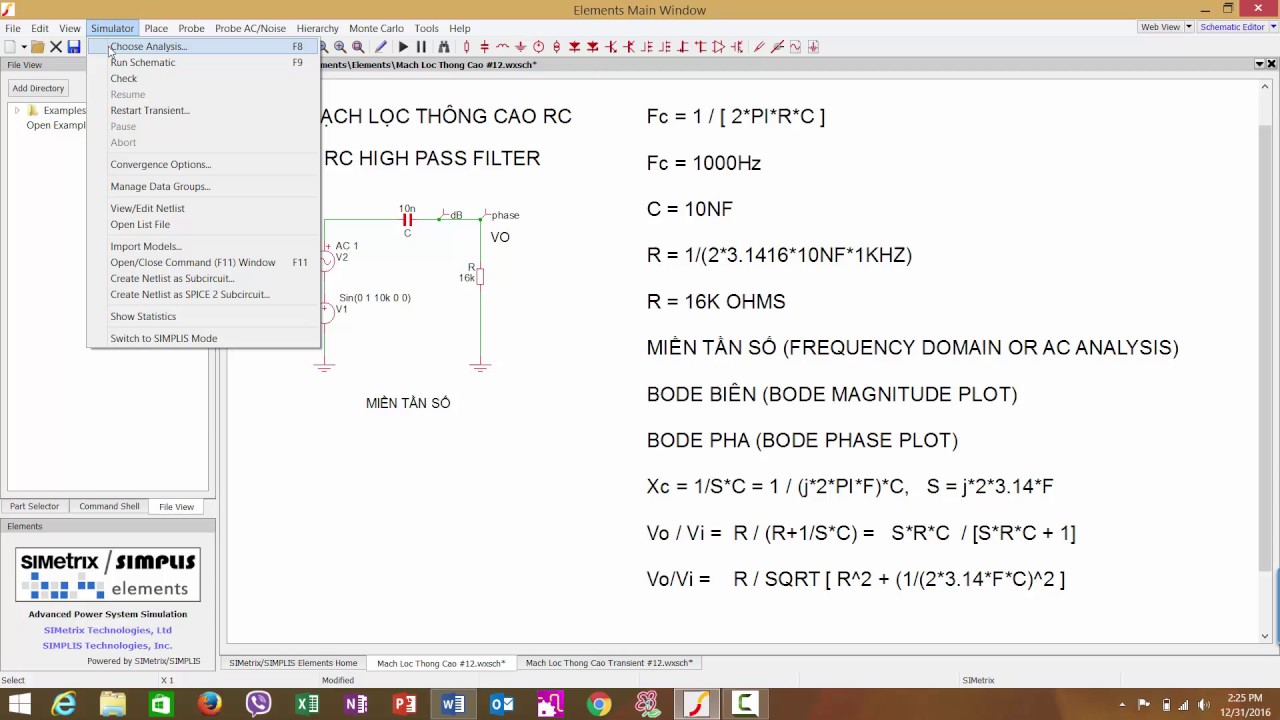Select Choose Analysis... menu entry

pyautogui.click(x=204, y=46)
